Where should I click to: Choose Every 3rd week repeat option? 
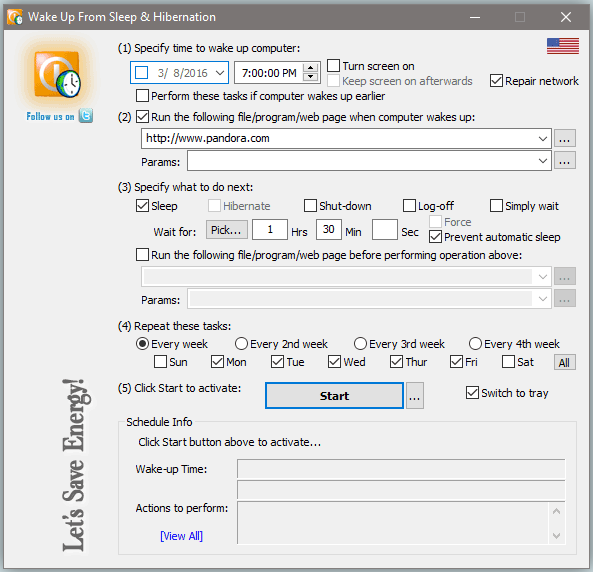(x=360, y=344)
